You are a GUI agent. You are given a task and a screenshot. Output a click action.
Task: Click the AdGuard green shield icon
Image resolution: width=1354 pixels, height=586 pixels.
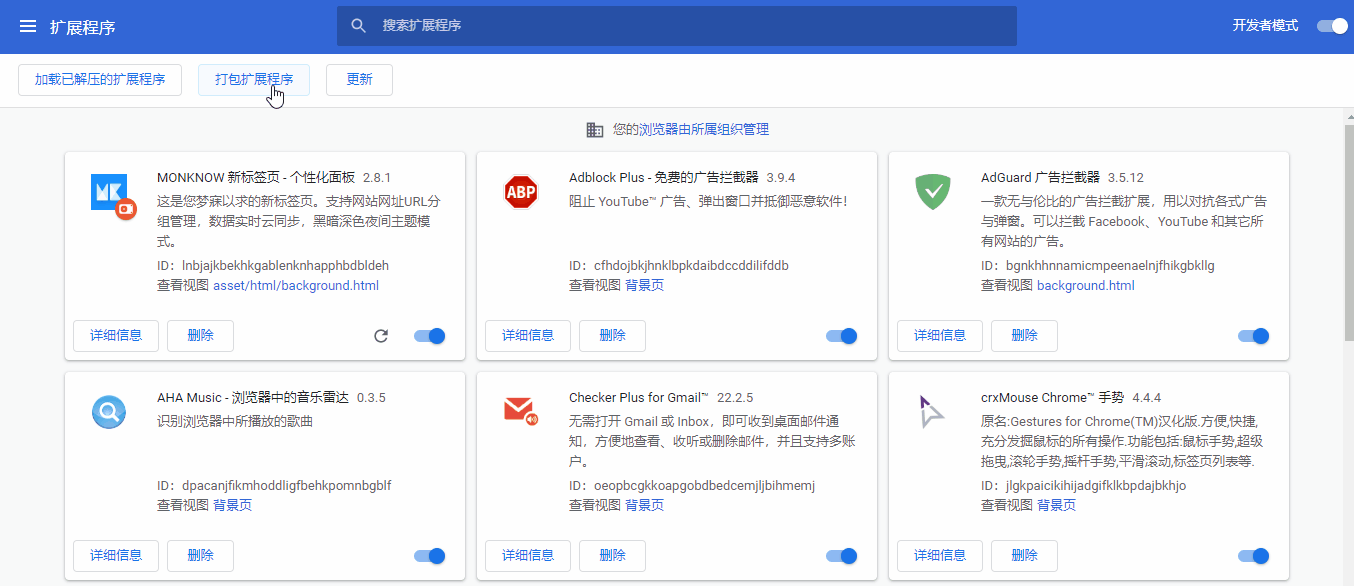pos(932,192)
